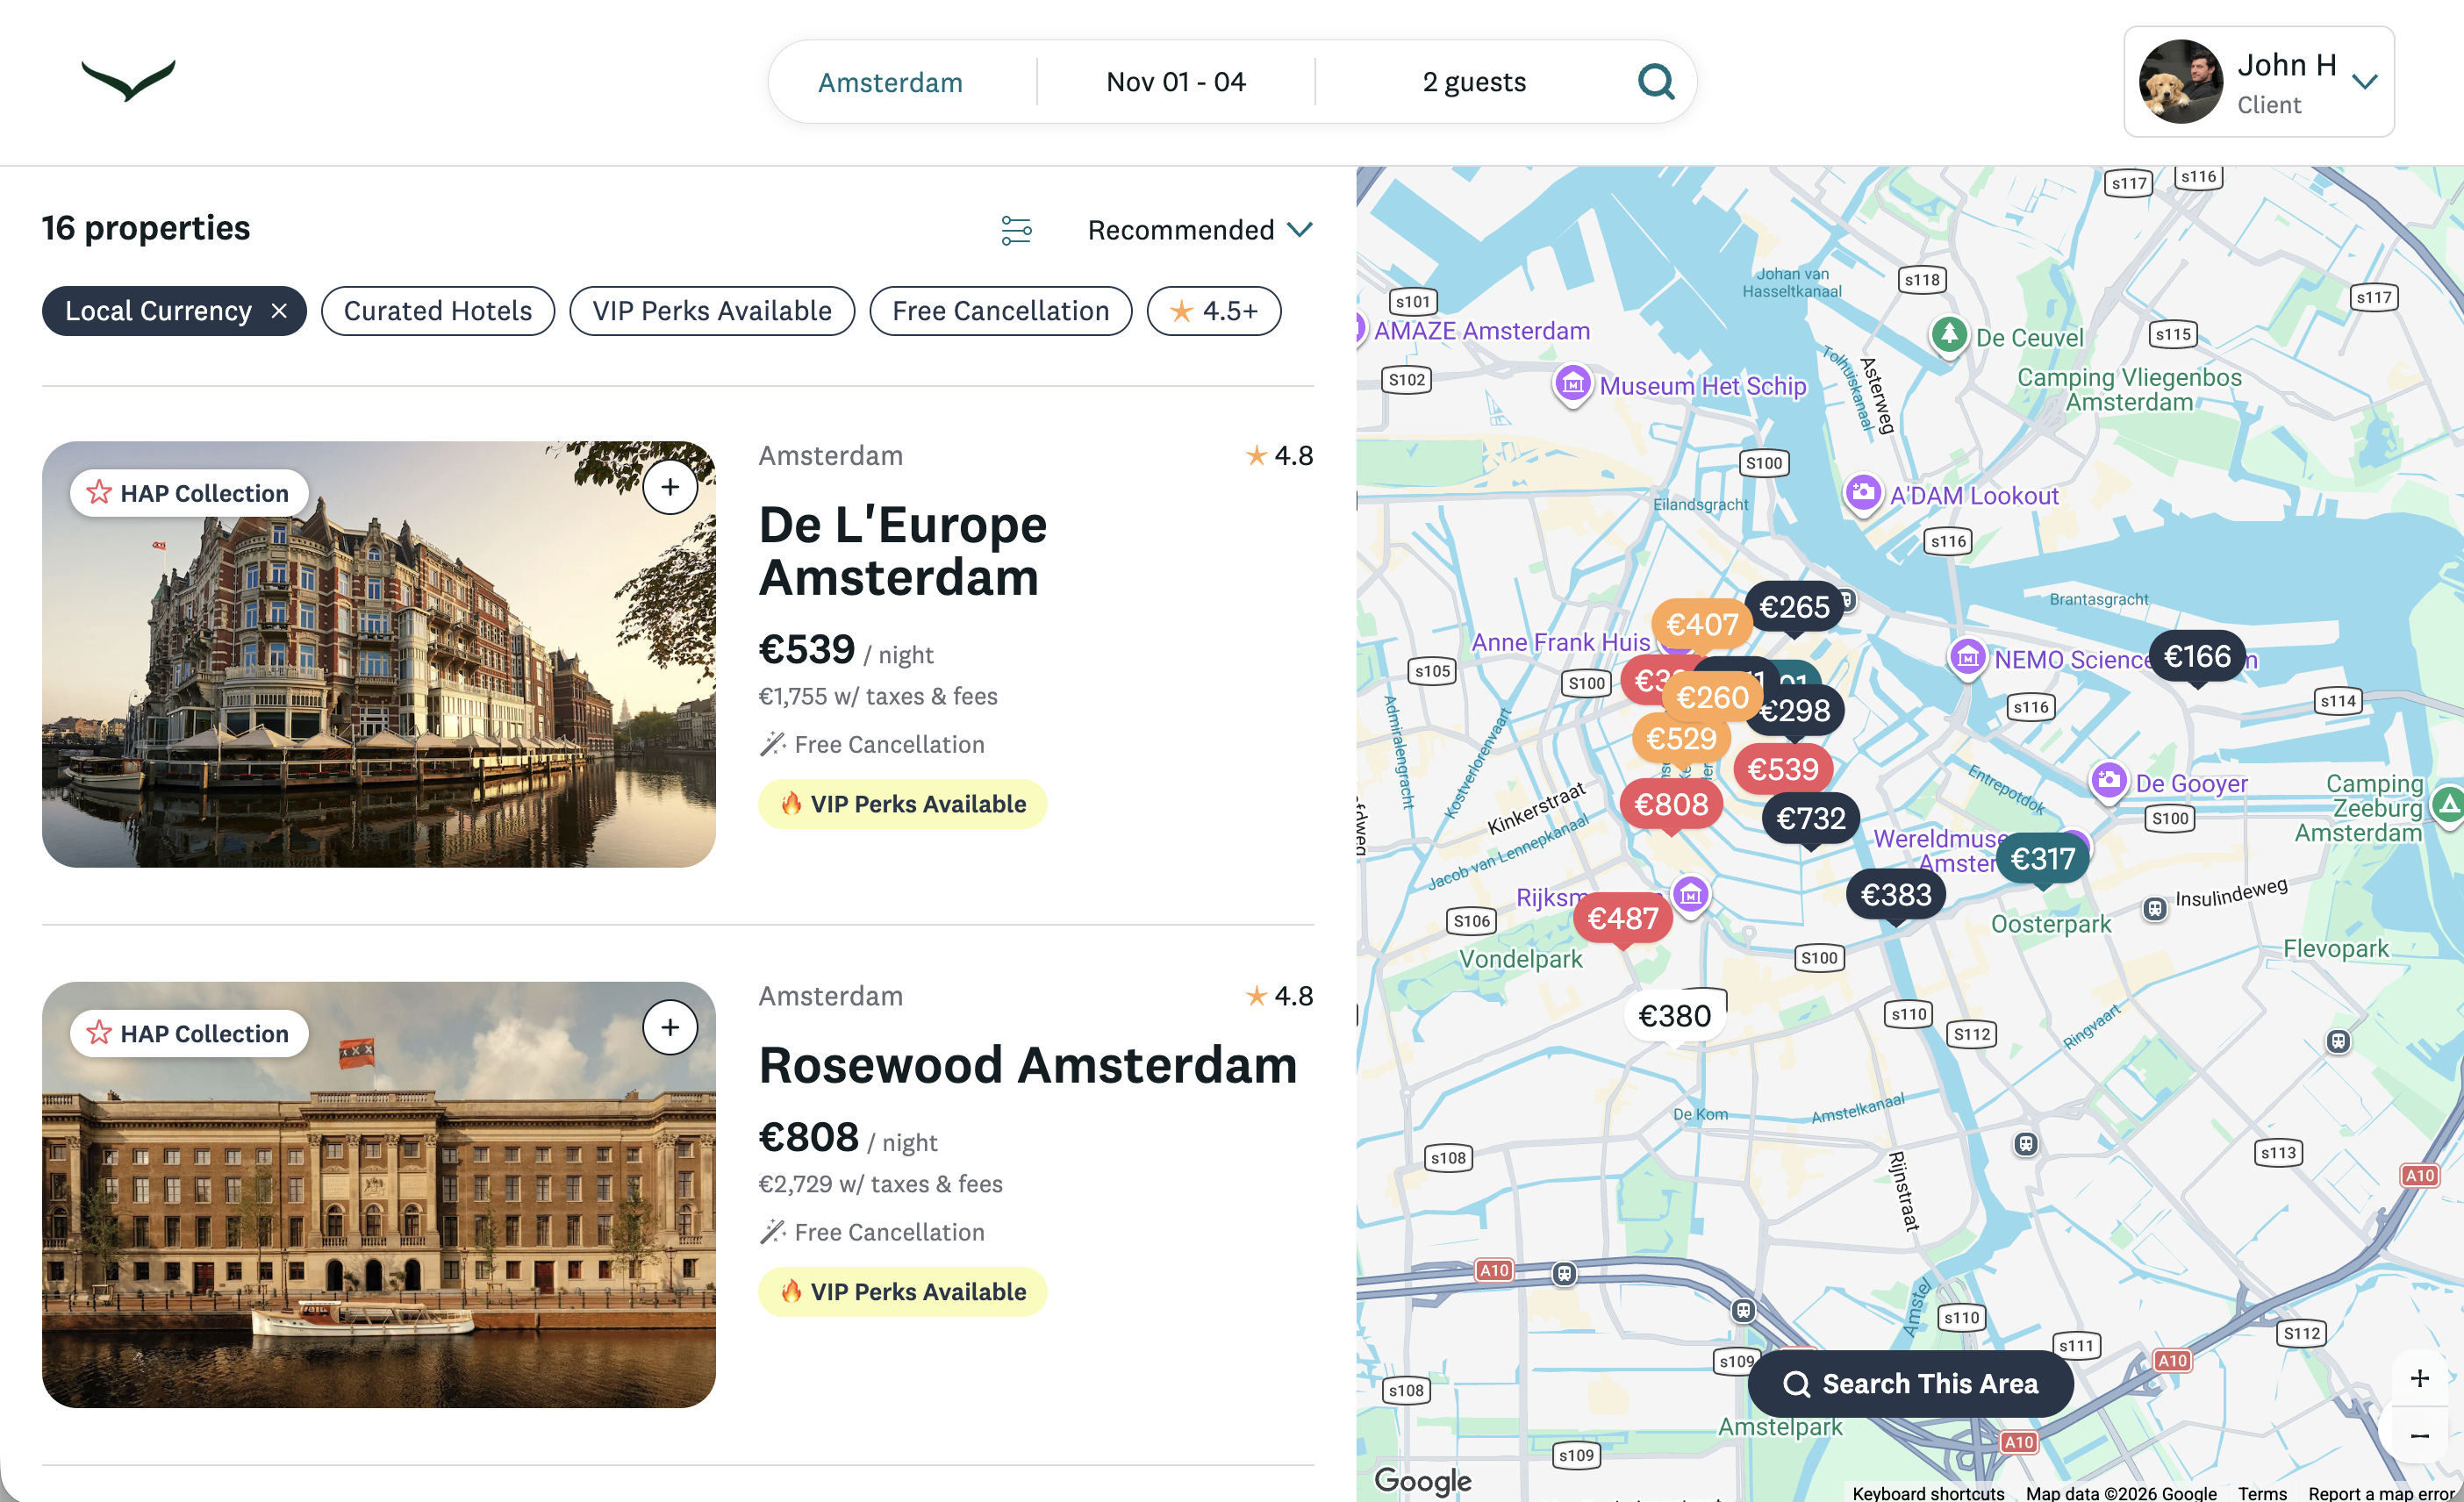Click the Search This Area button
Screen dimensions: 2464x1502
(1910, 1384)
